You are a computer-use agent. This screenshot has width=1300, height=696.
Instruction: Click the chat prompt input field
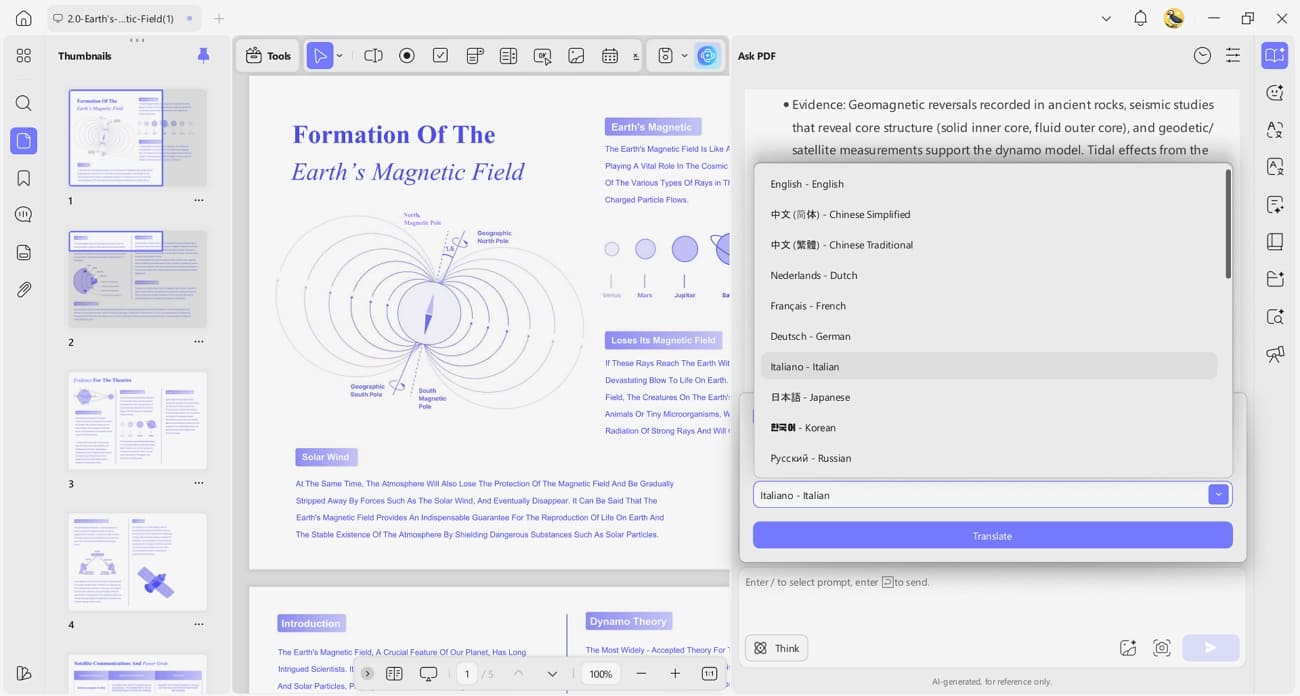(x=992, y=600)
